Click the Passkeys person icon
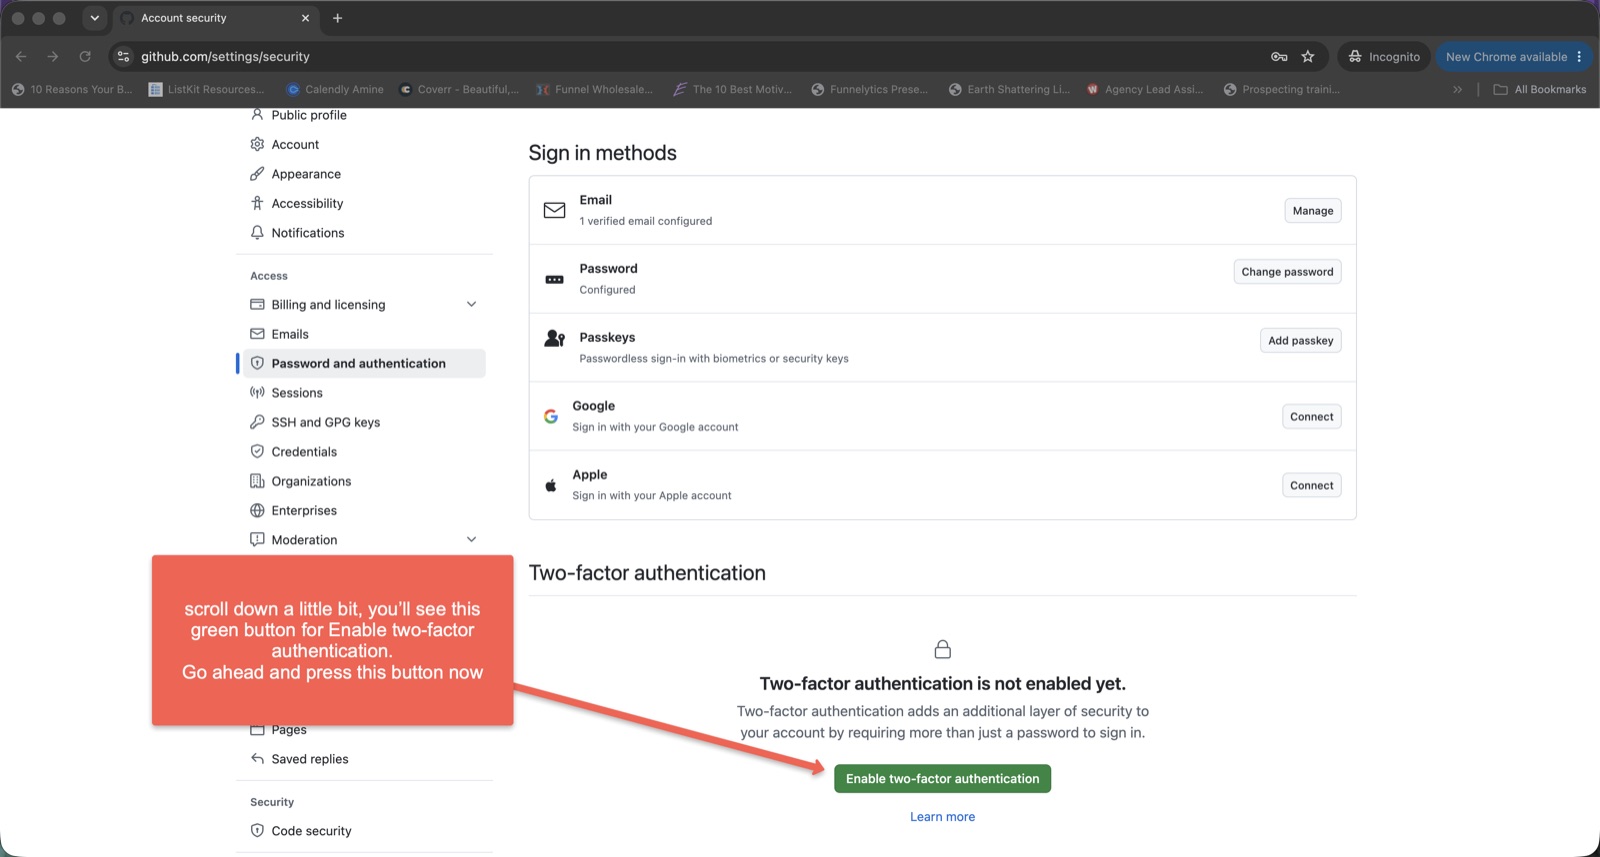 click(554, 338)
